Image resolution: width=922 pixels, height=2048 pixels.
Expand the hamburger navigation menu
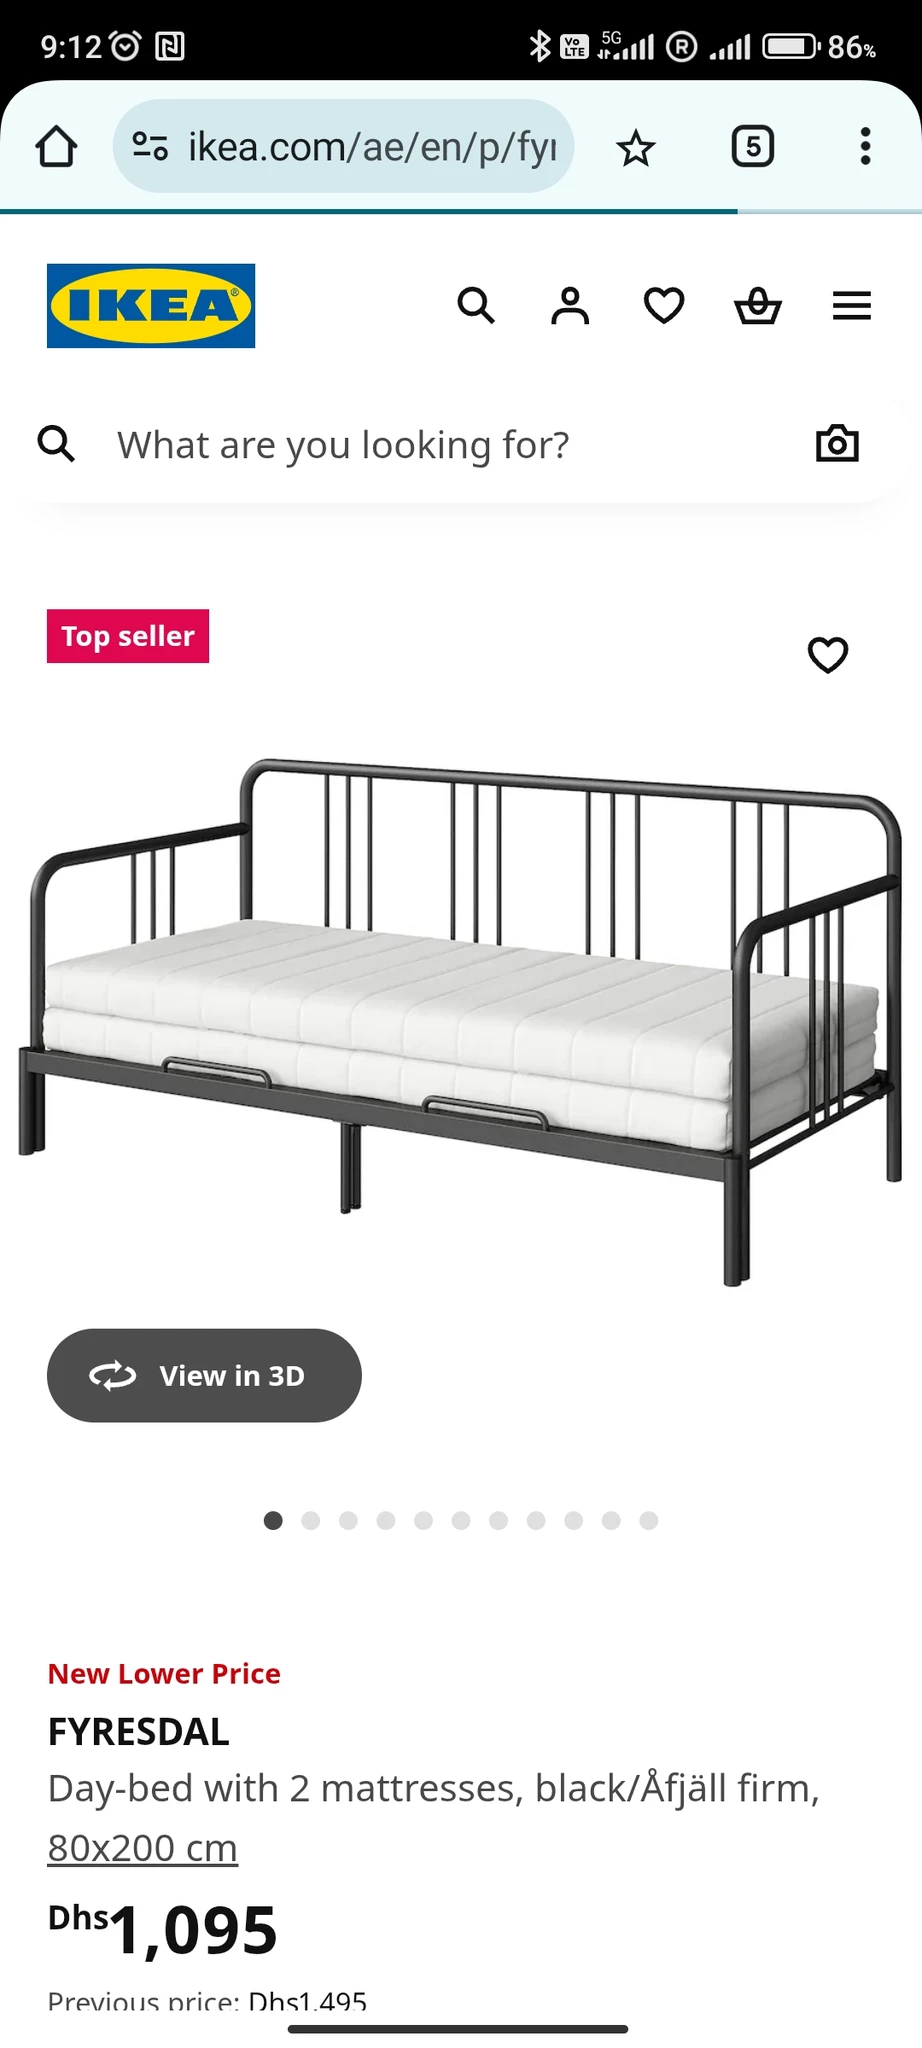852,305
